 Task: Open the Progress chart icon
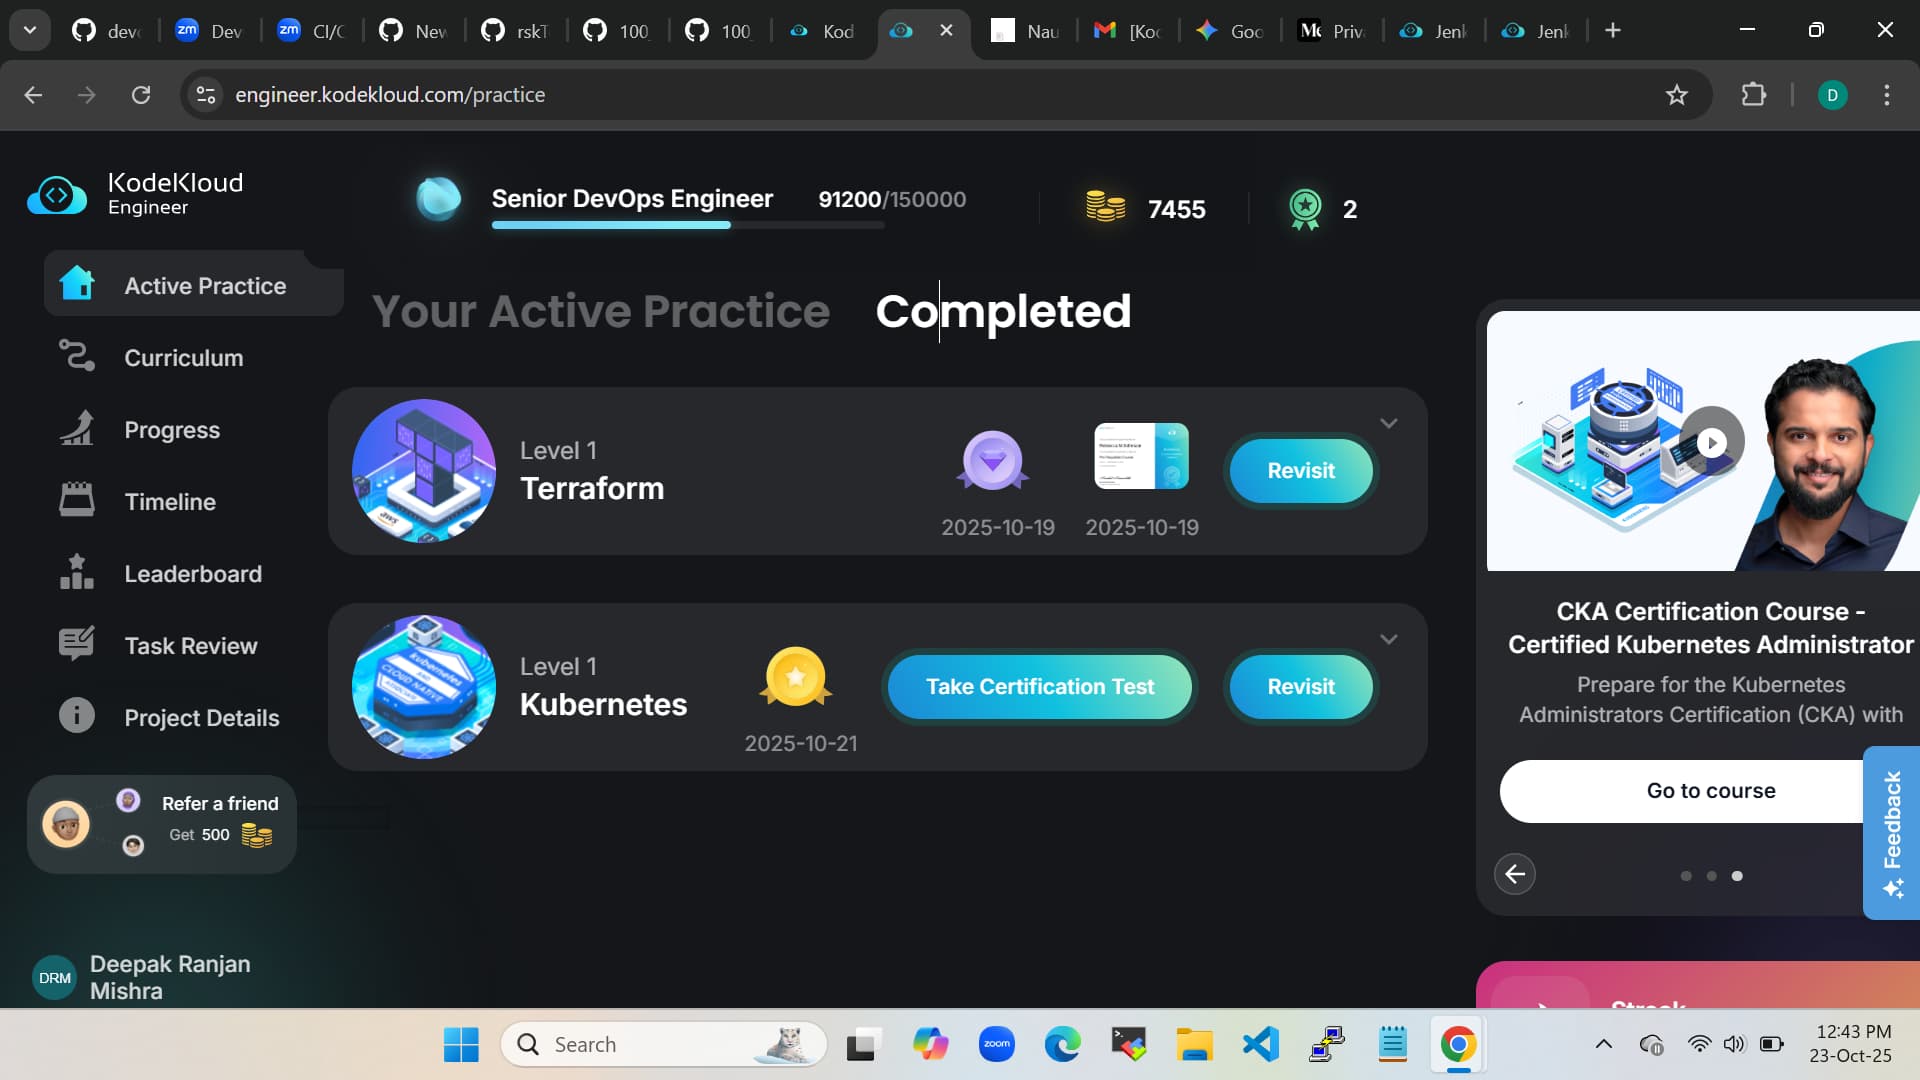tap(76, 429)
